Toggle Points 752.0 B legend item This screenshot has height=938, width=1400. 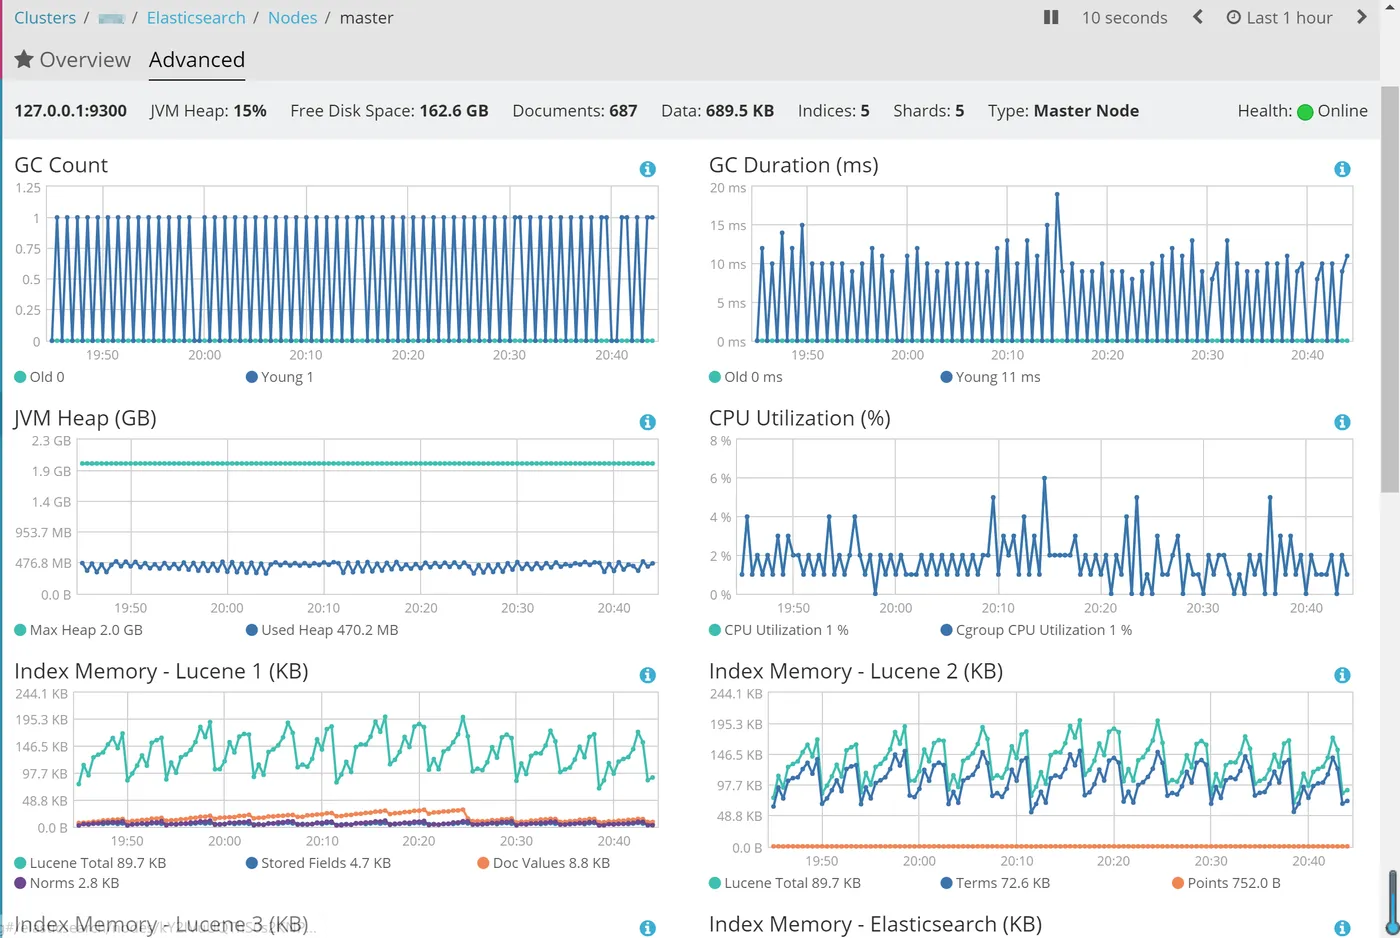point(1226,883)
